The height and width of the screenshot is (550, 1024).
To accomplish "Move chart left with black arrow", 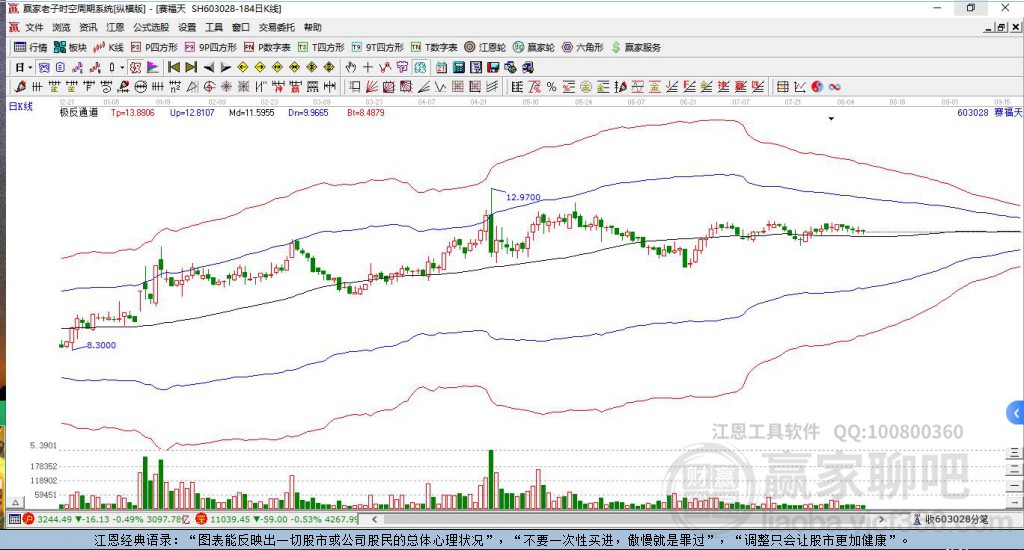I will pos(208,67).
